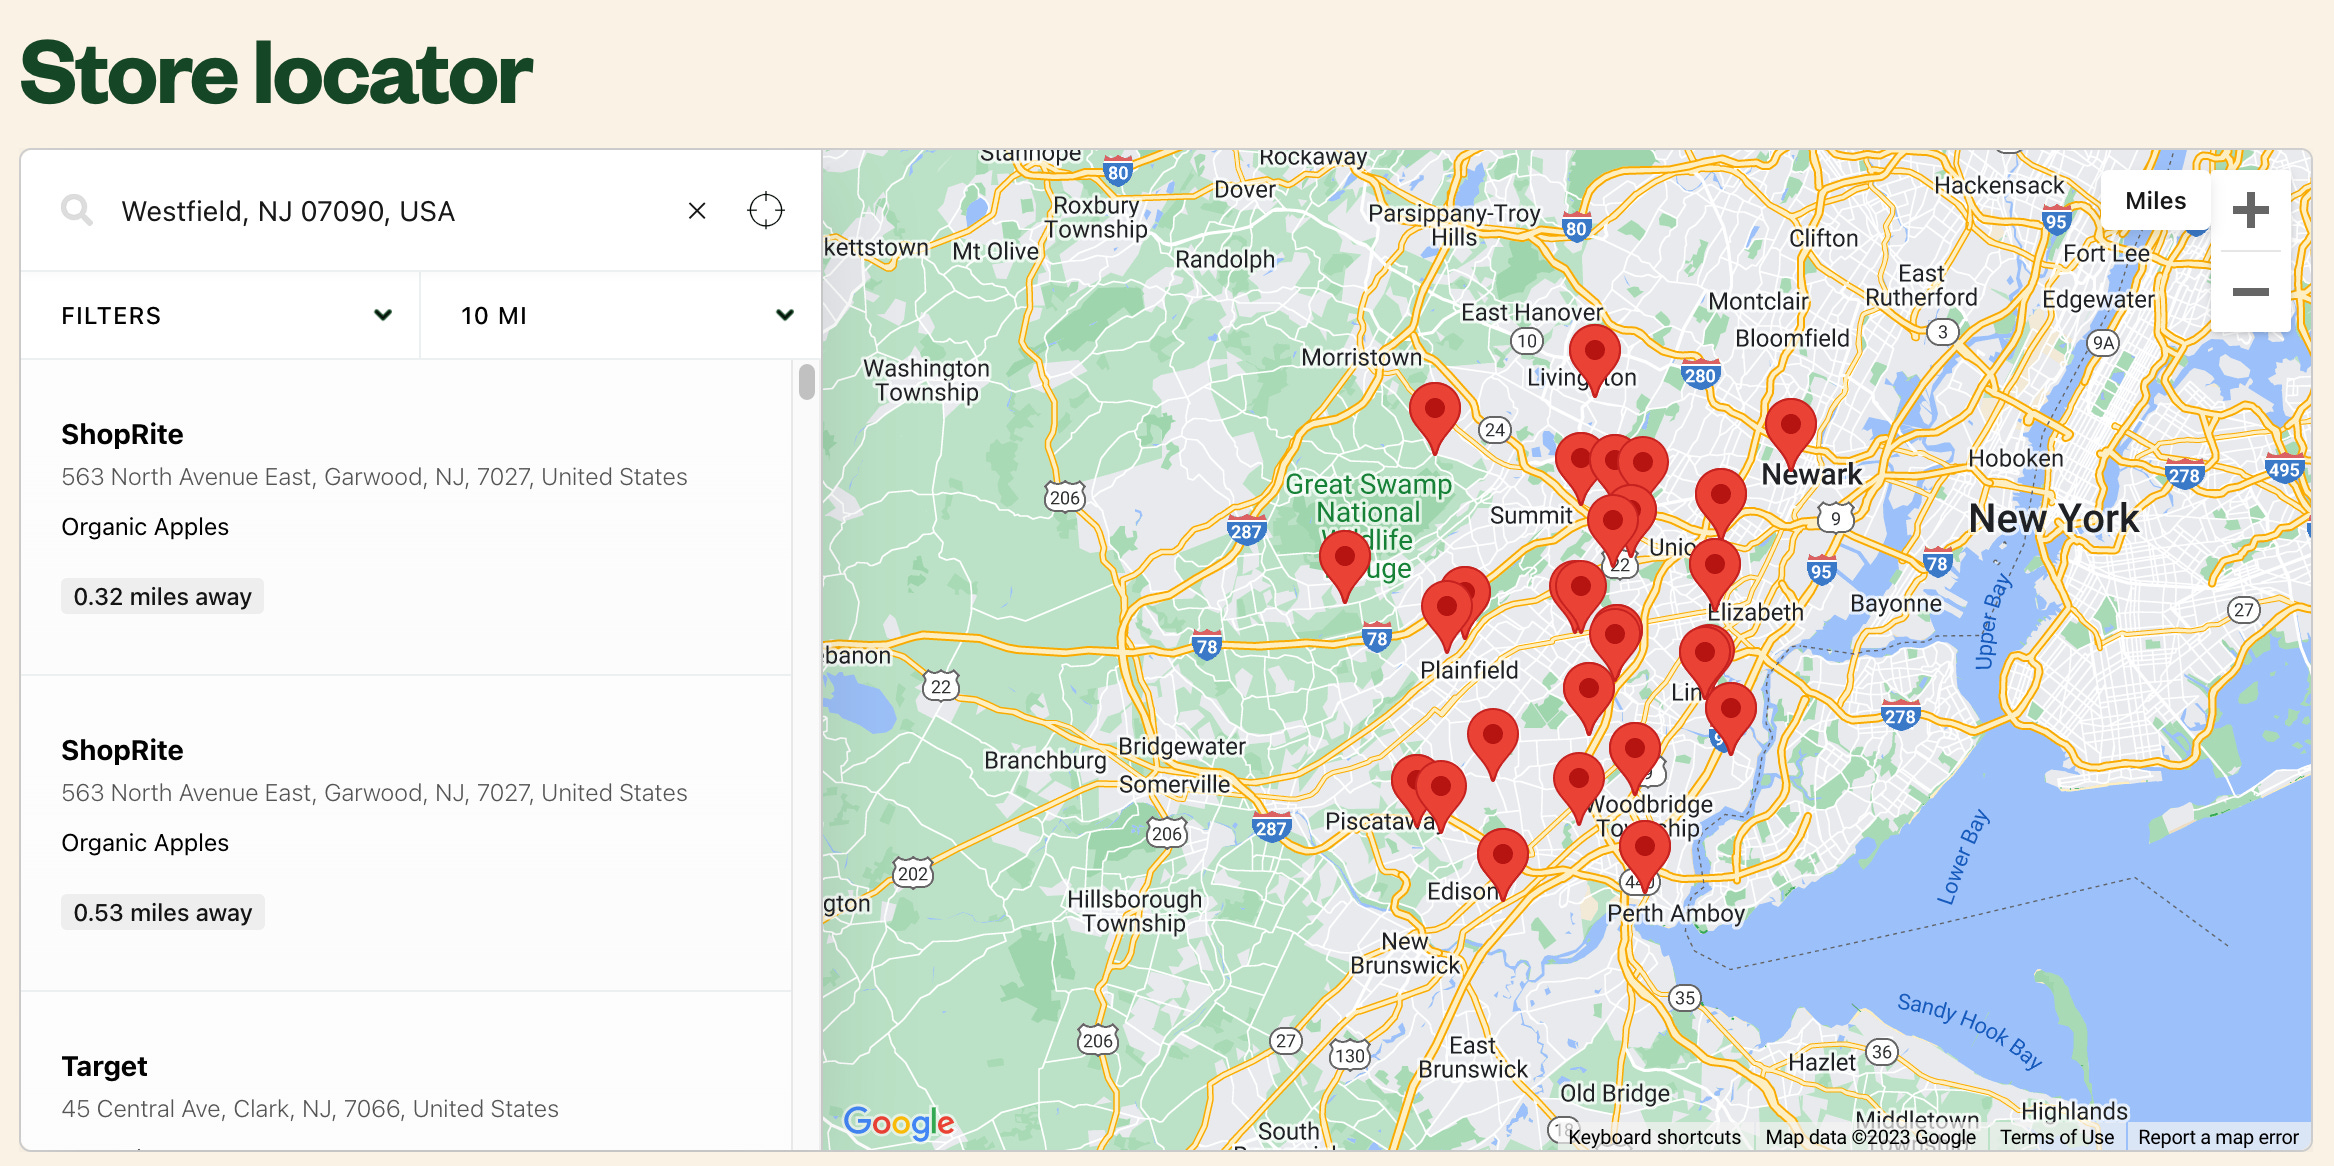This screenshot has height=1166, width=2334.
Task: Click the 0.32 miles away badge
Action: [x=162, y=597]
